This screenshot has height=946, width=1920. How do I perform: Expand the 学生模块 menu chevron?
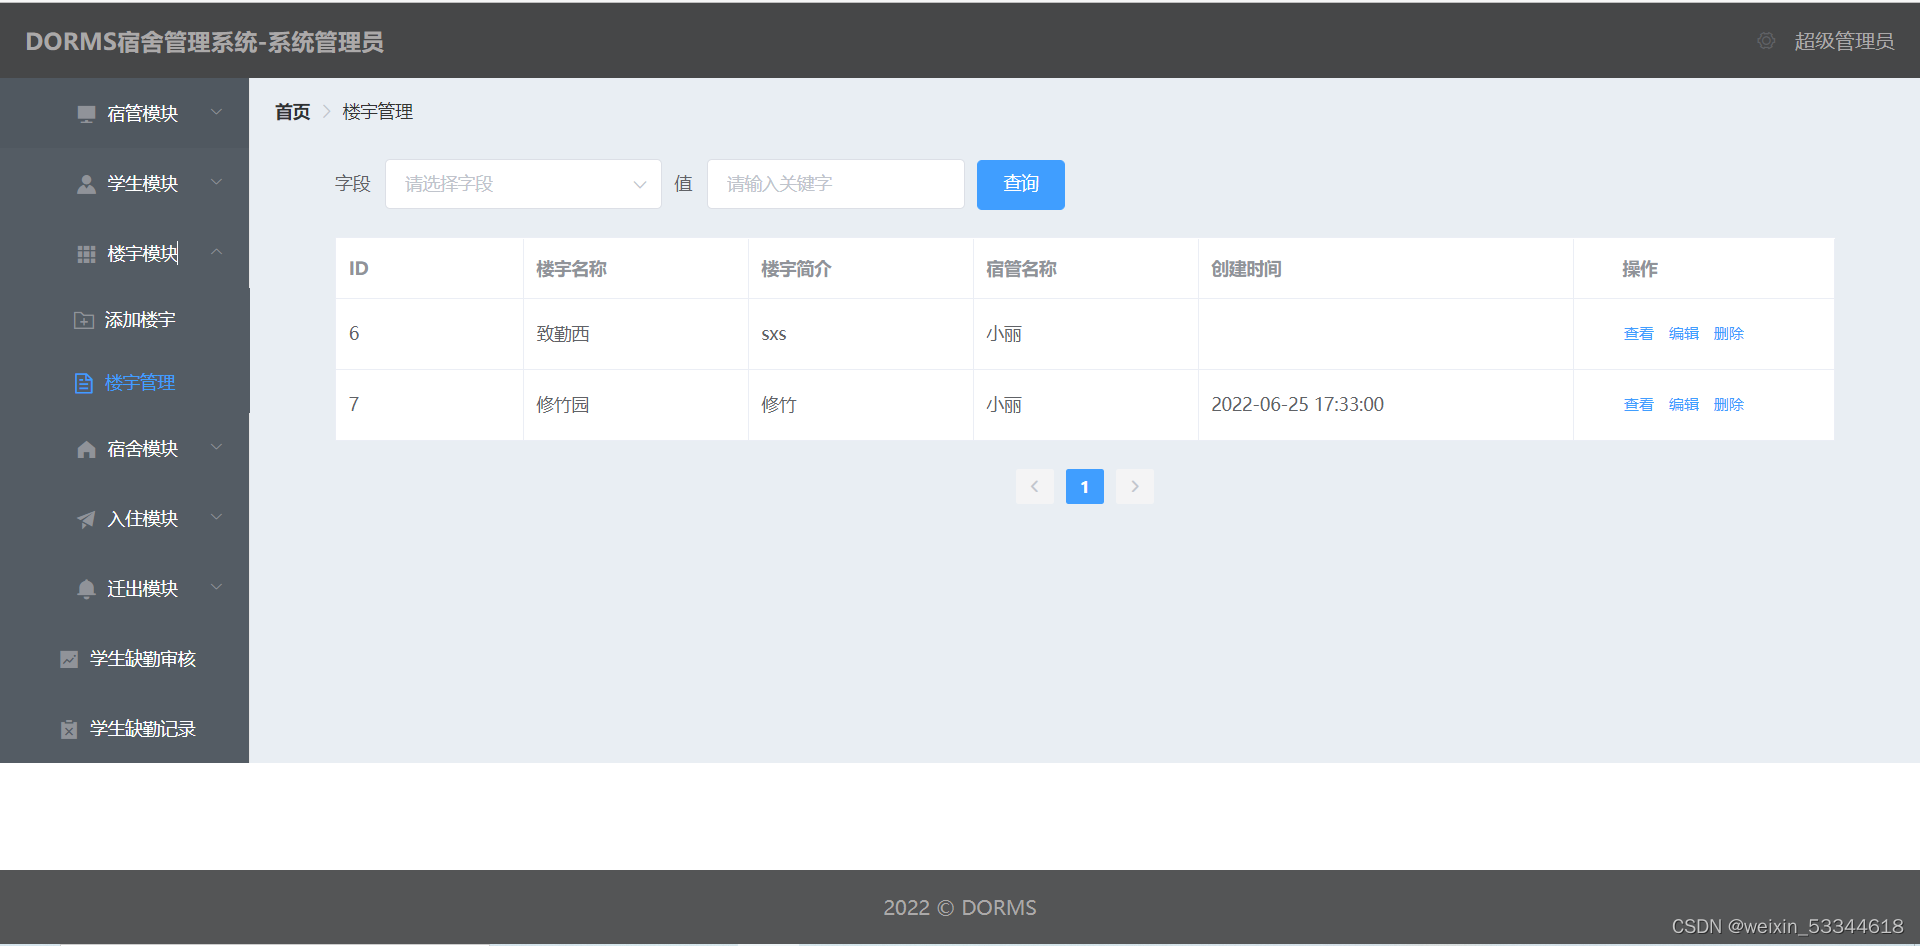pos(217,182)
